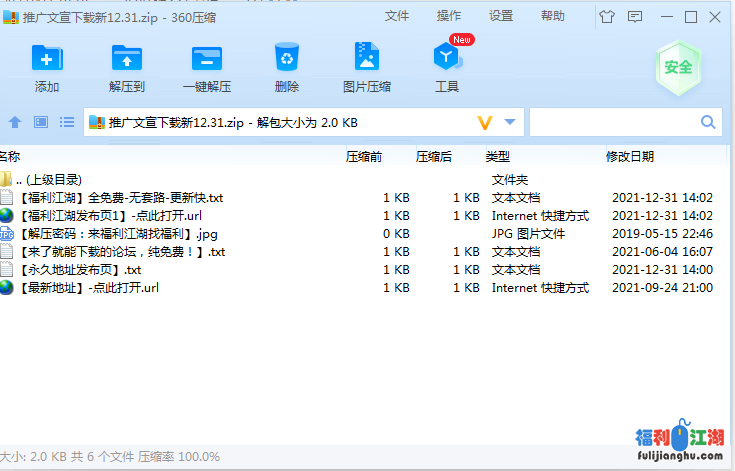Open the 文件 (File) menu
Screen dimensions: 735x471
pyautogui.click(x=397, y=16)
